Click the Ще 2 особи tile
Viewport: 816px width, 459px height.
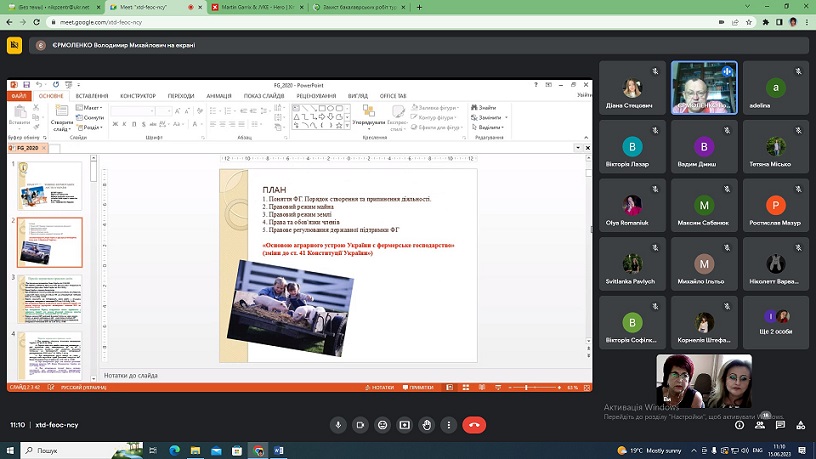(775, 323)
